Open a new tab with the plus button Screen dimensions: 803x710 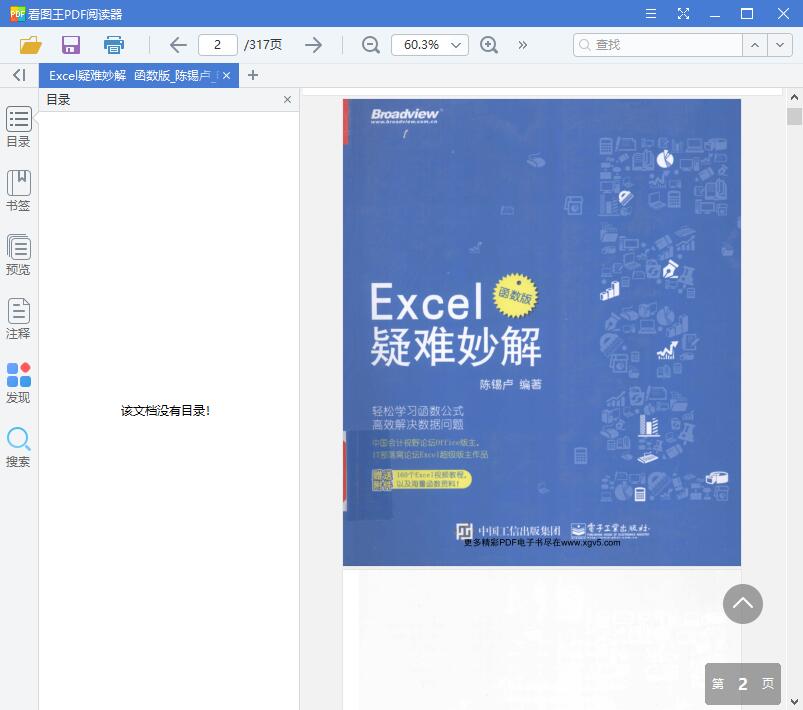click(253, 74)
